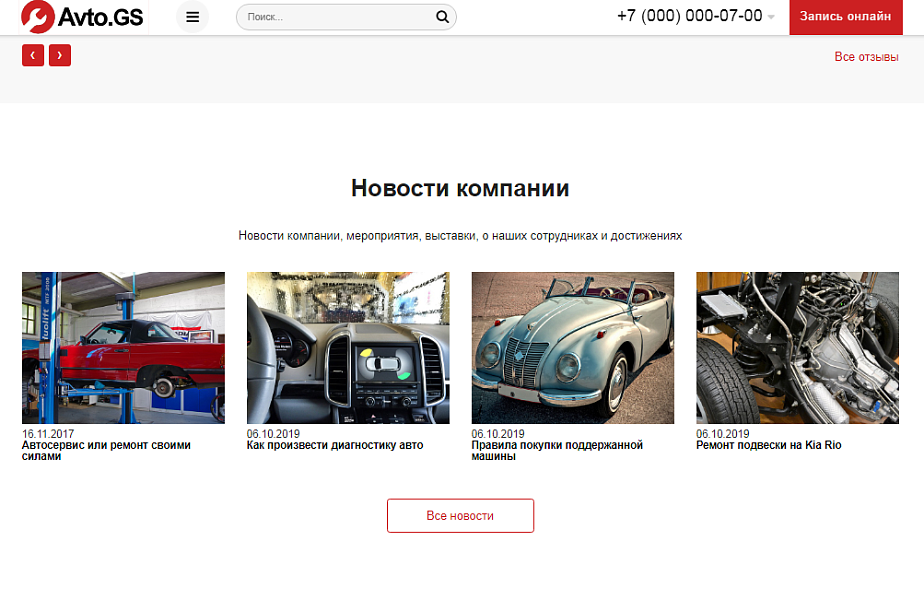Open the 'Все отзывы' link
The height and width of the screenshot is (600, 924).
point(867,57)
